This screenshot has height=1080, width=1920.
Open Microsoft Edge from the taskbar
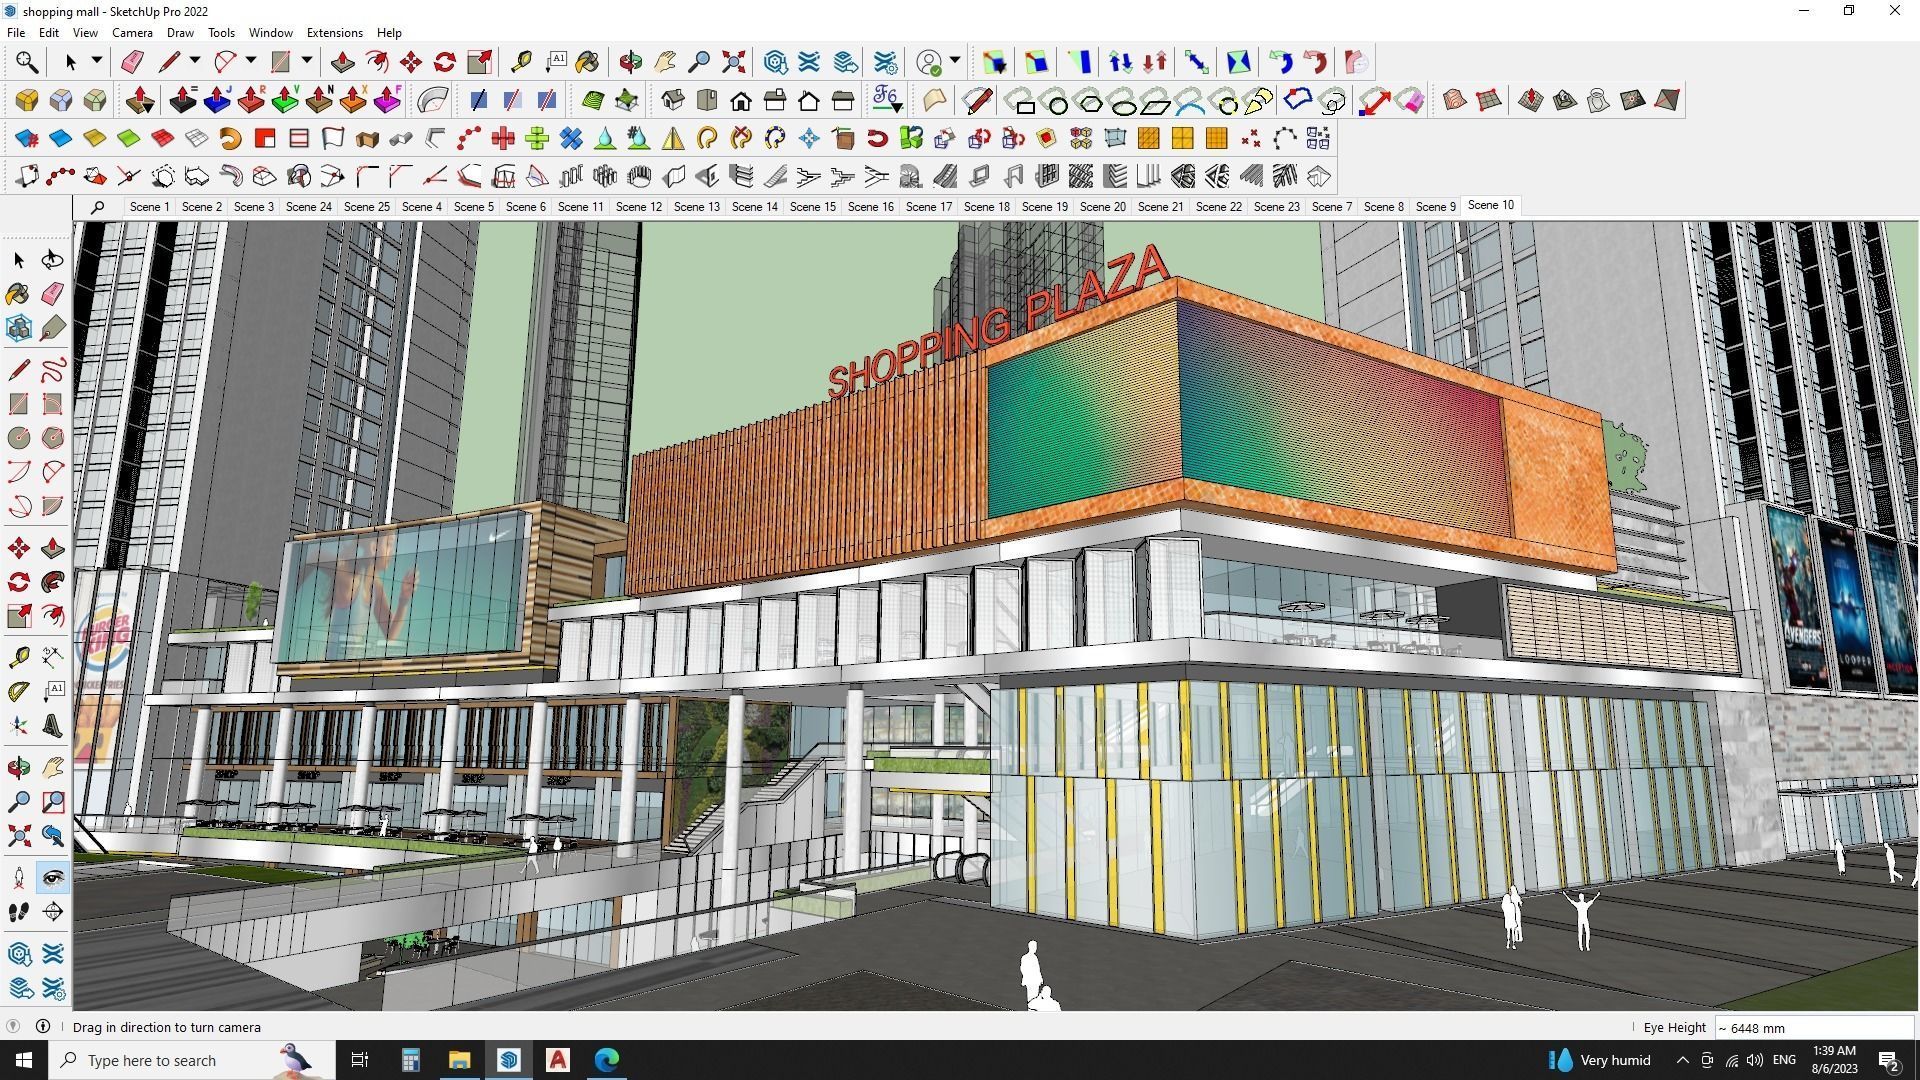point(607,1060)
